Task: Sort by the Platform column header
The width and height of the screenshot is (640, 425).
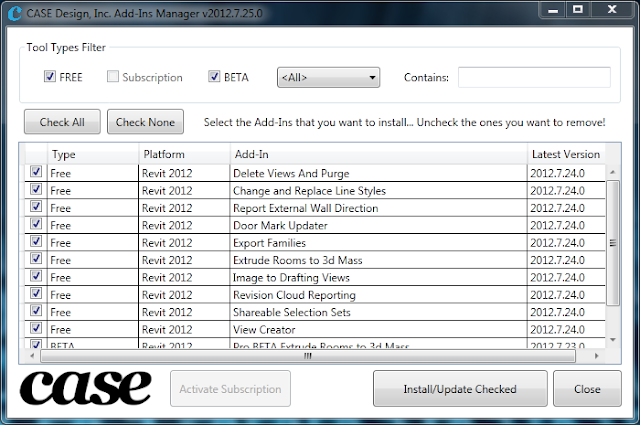Action: 184,154
